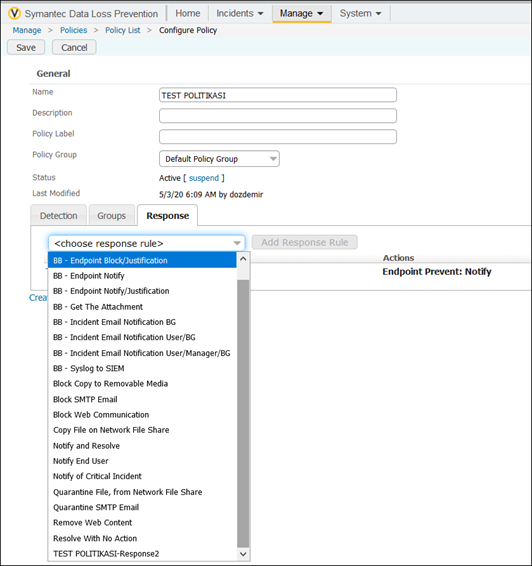Screen dimensions: 532x566
Task: Open the Incidents dropdown menu
Action: tap(240, 13)
